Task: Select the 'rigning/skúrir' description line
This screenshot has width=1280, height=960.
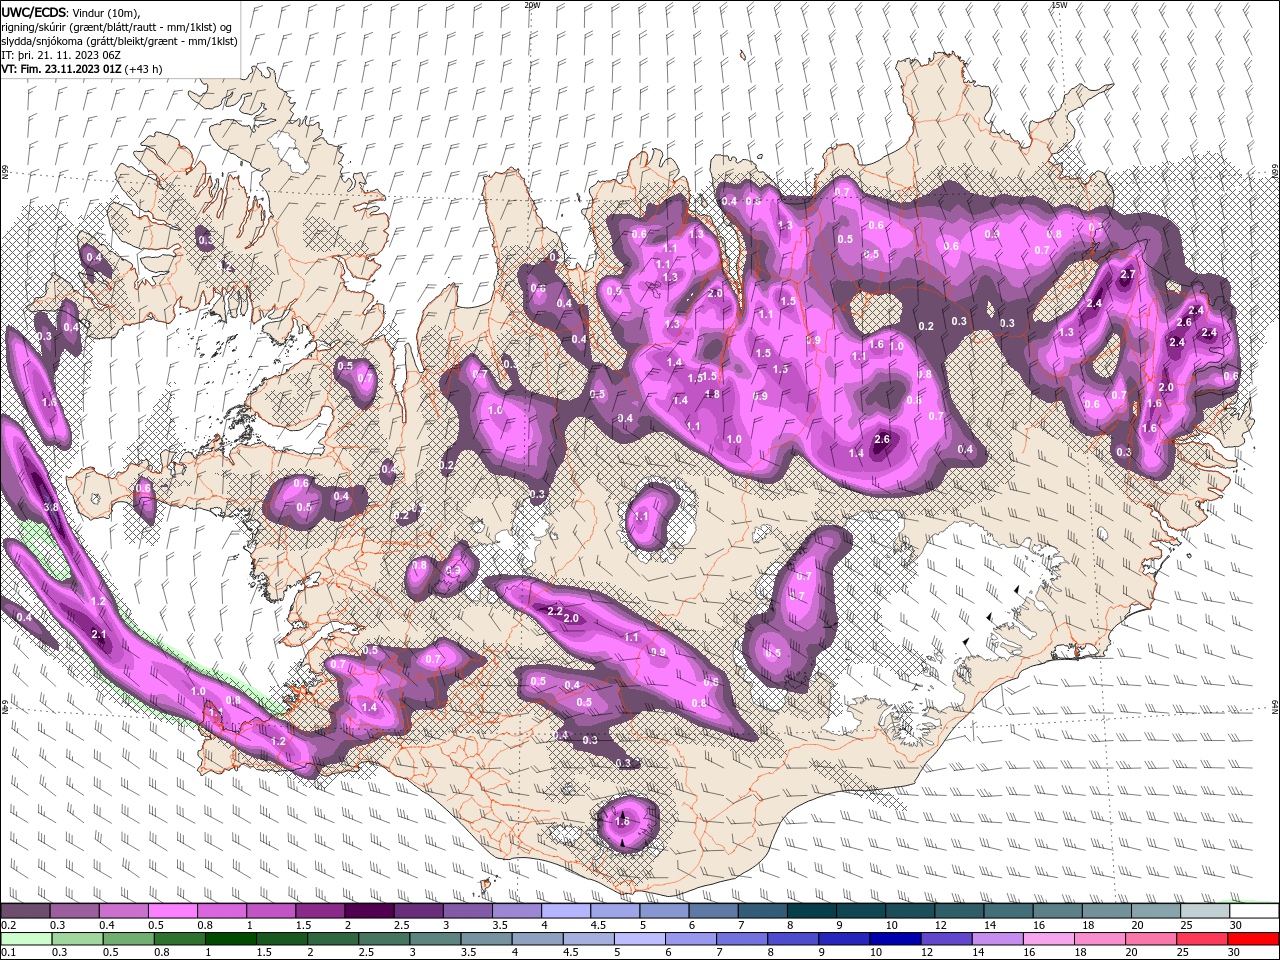Action: [118, 27]
